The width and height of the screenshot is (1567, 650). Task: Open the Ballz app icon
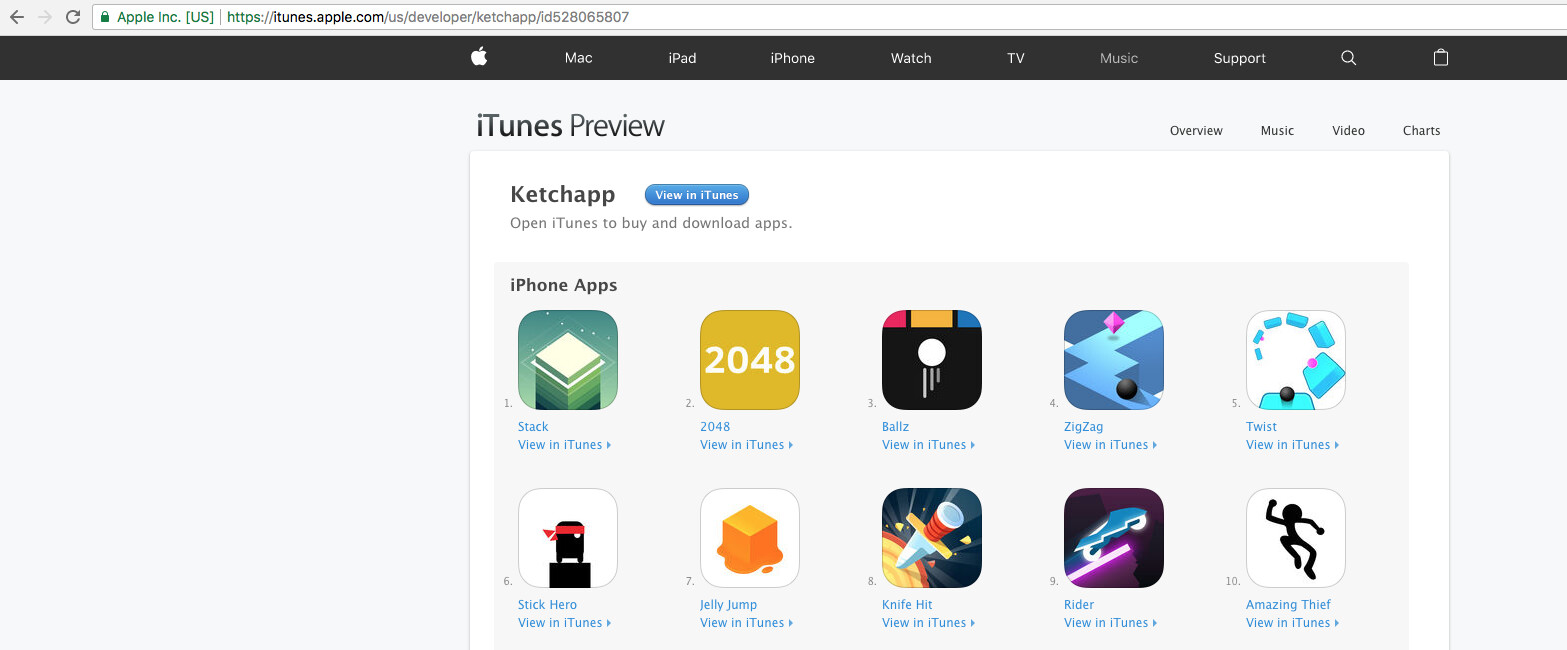click(932, 360)
